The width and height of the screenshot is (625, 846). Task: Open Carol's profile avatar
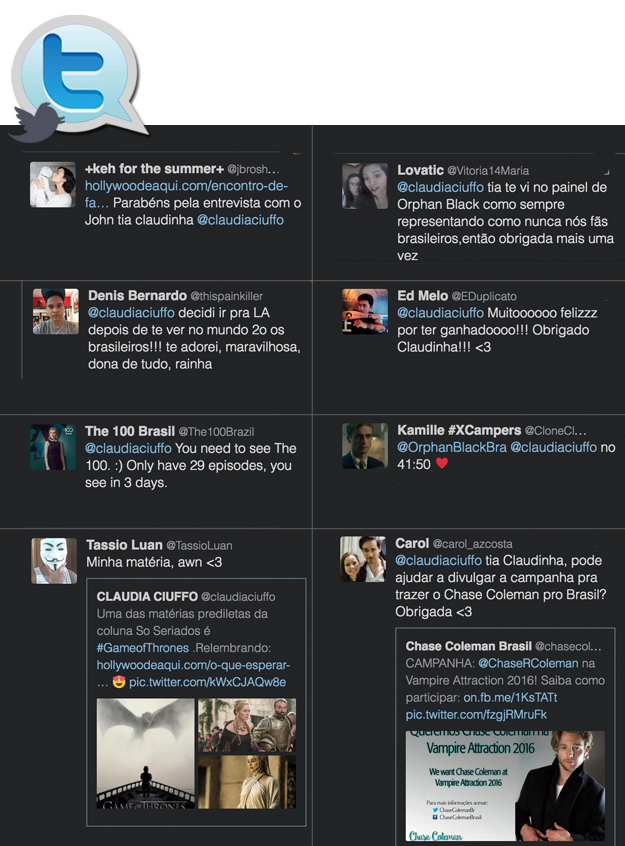pos(363,559)
